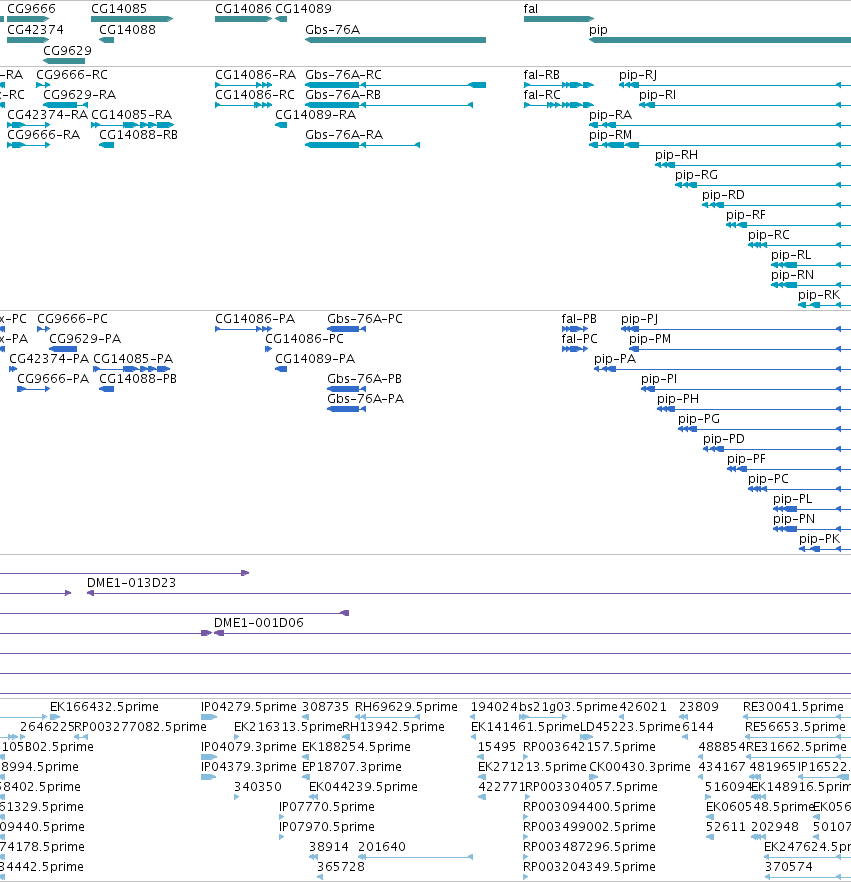Click transcript CG9629-RA
Screen dimensions: 851x882
(79, 94)
